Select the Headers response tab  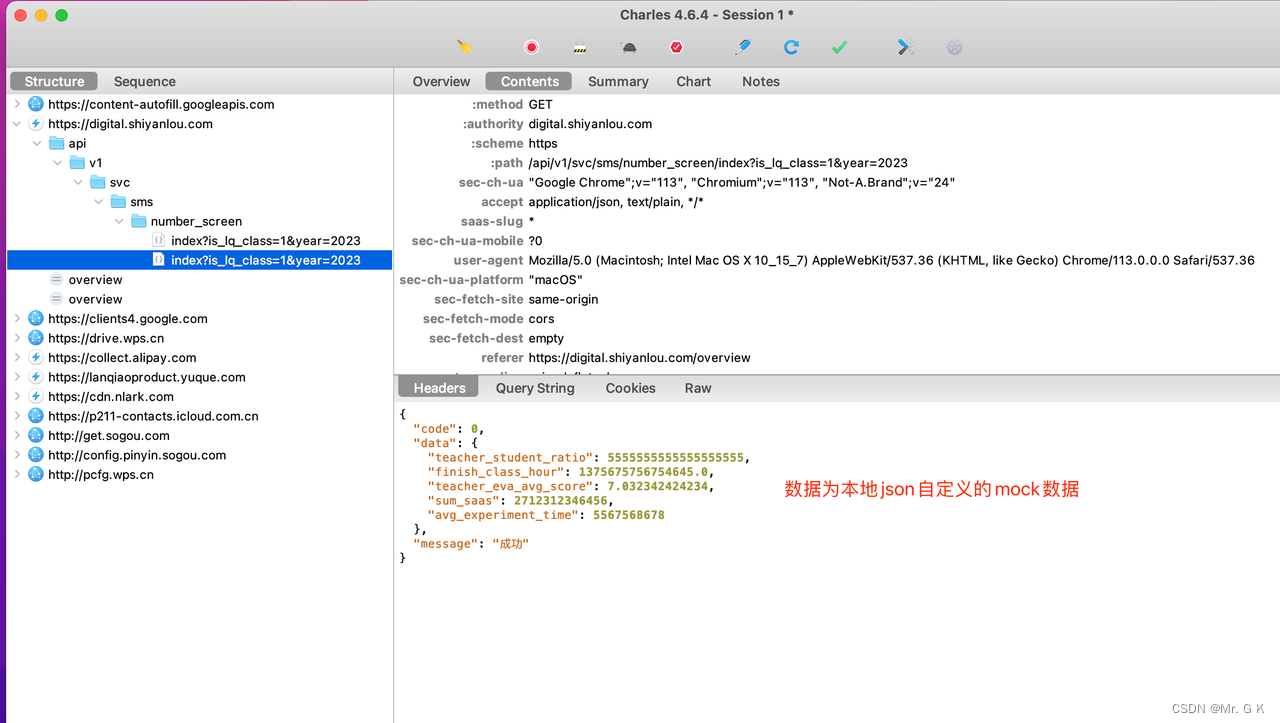tap(439, 388)
